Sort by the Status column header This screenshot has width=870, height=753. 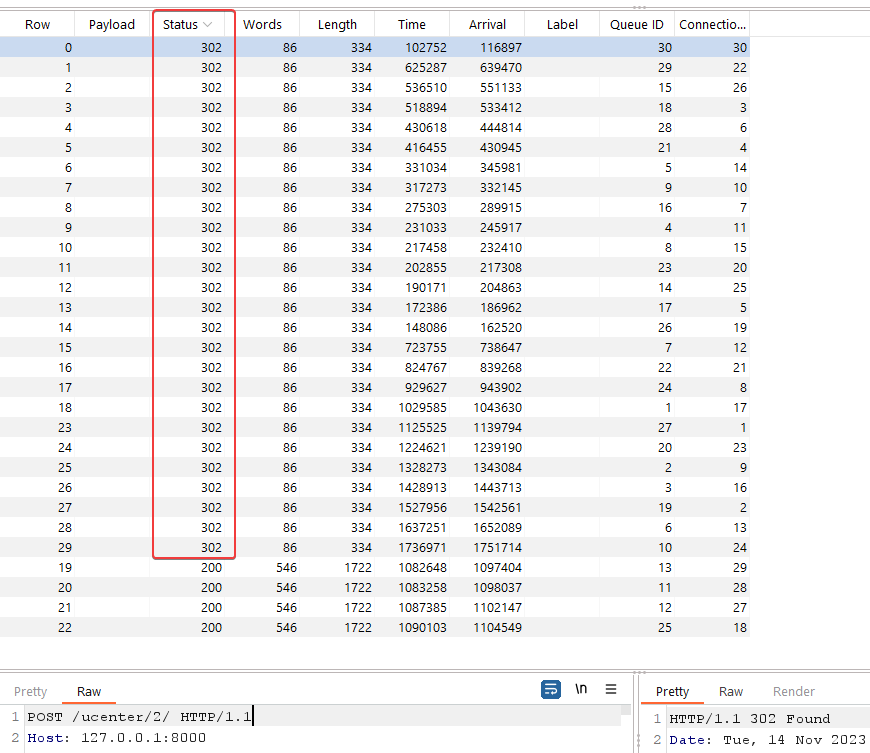188,24
